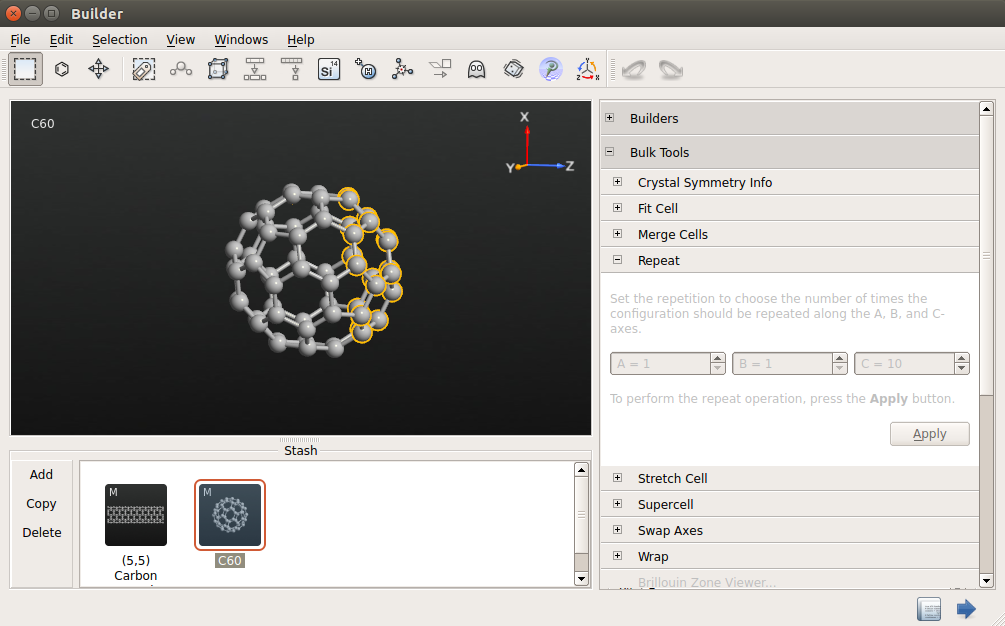Click the bar-to-single-block arrow icon
The image size is (1005, 626).
point(292,69)
